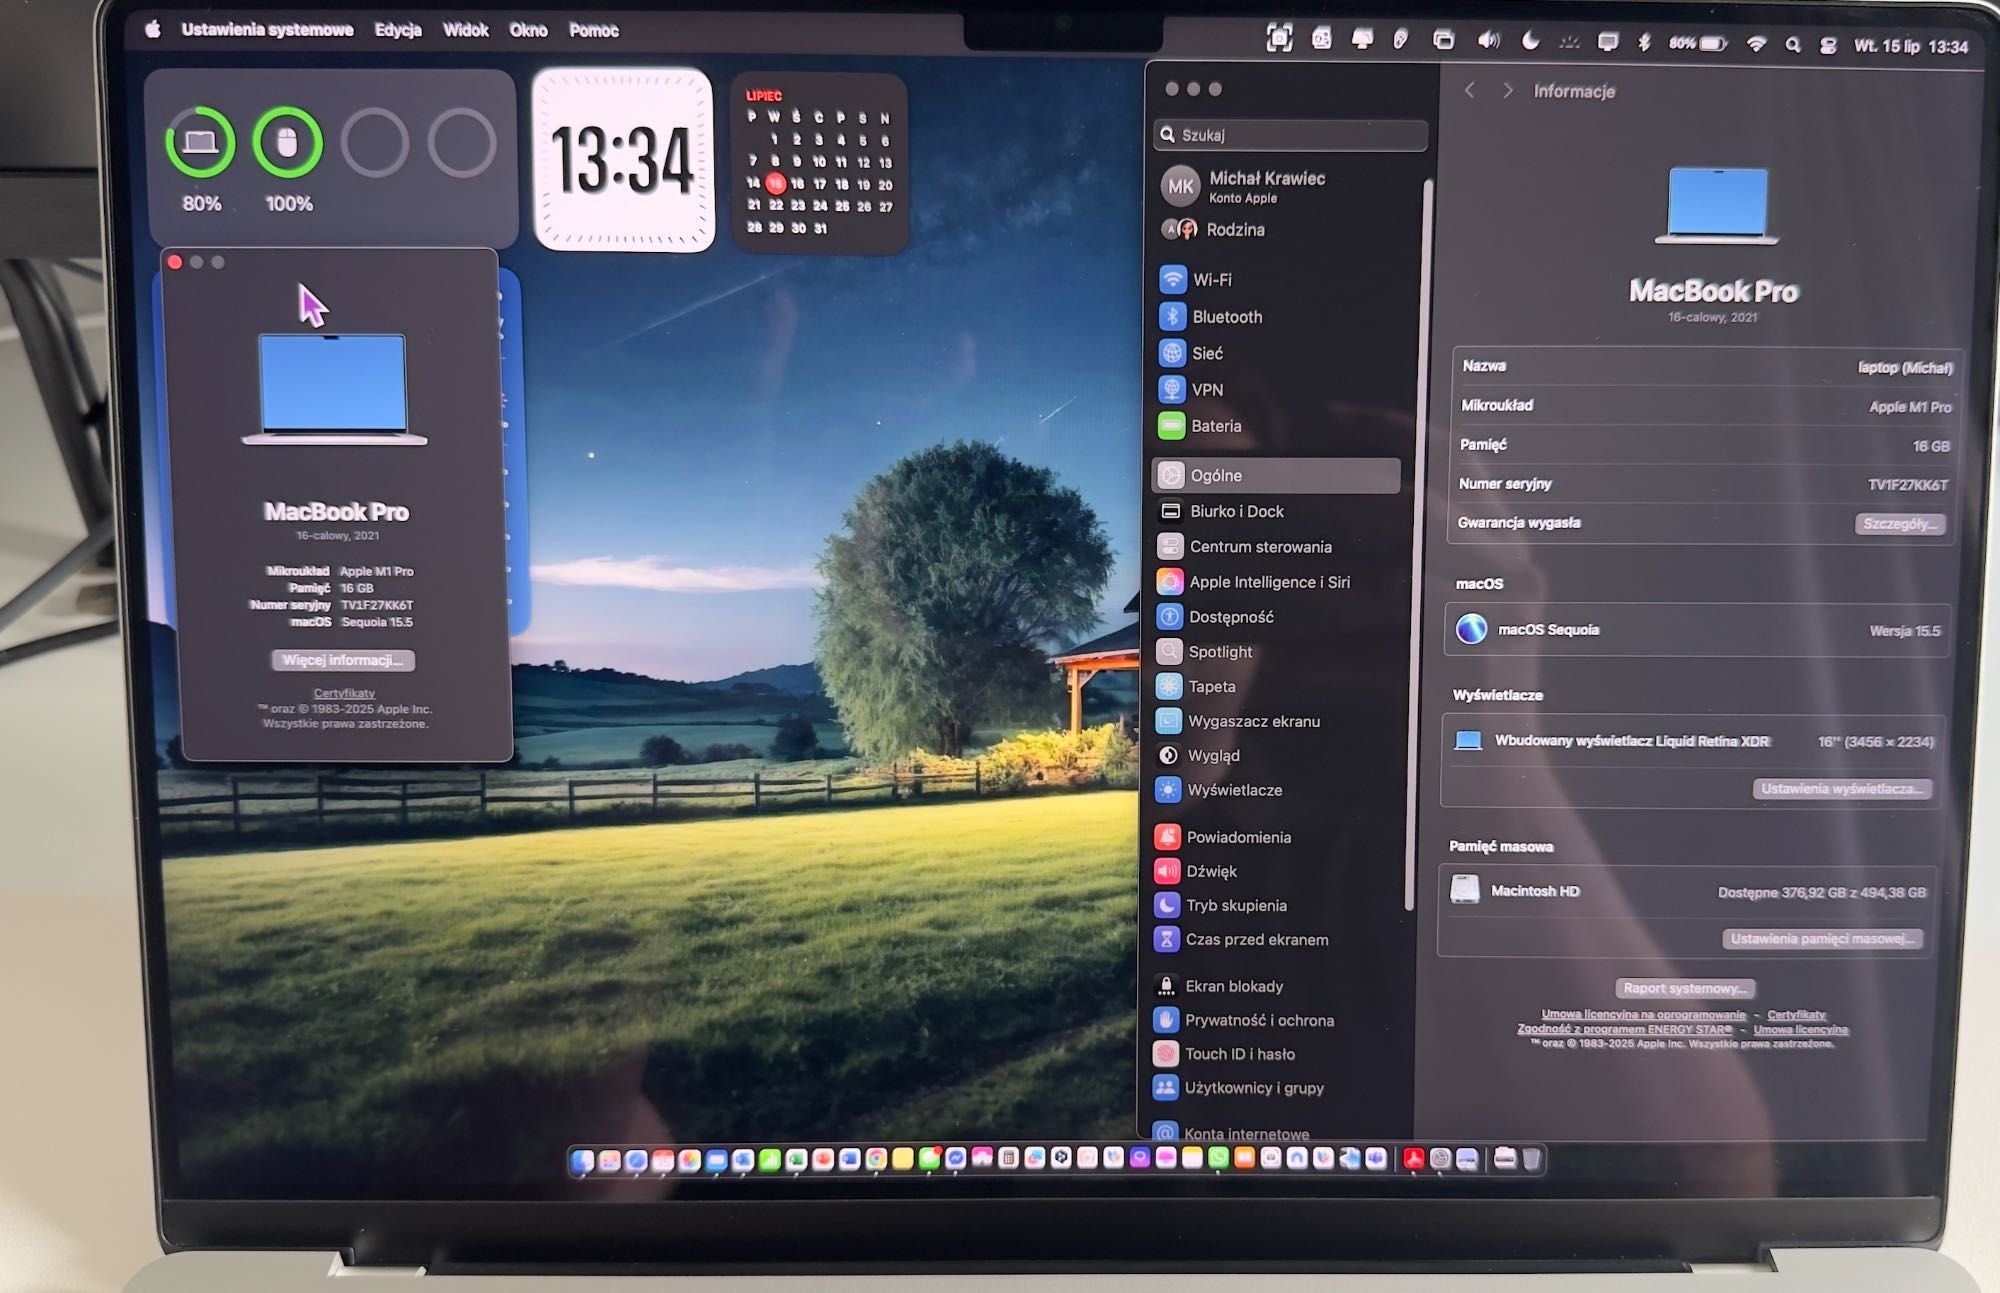Viewport: 2000px width, 1293px height.
Task: Open Certyfikaty link in About window
Action: point(344,693)
